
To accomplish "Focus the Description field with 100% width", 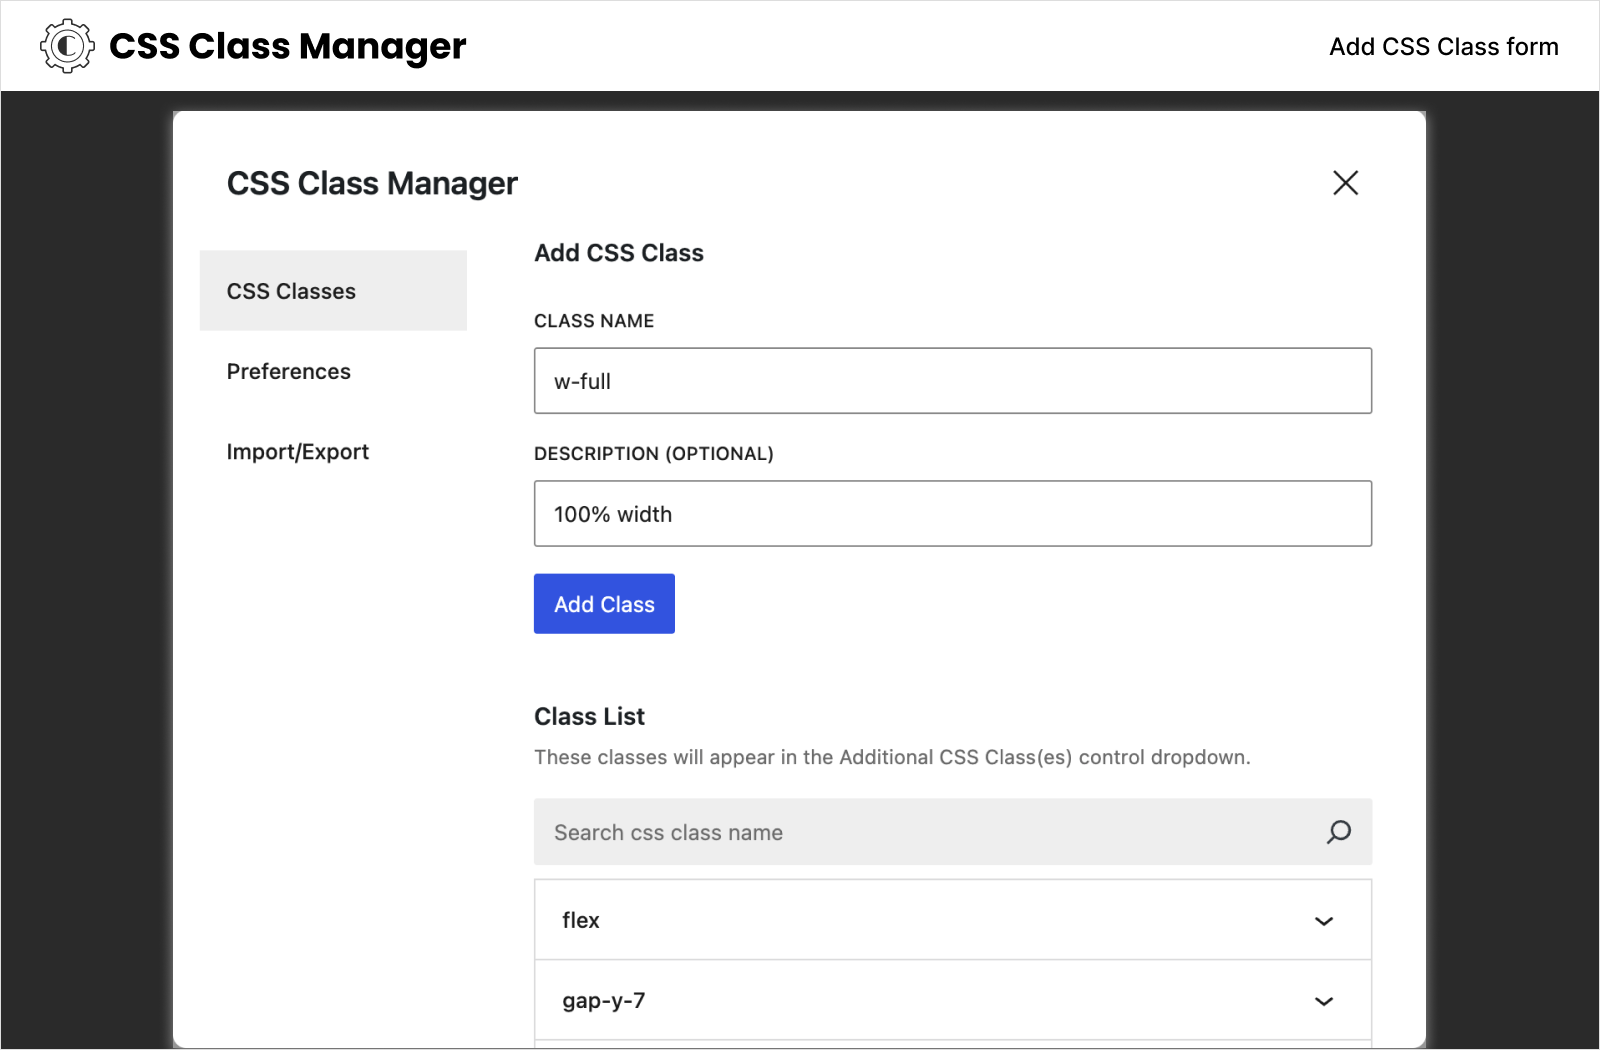I will pos(952,514).
